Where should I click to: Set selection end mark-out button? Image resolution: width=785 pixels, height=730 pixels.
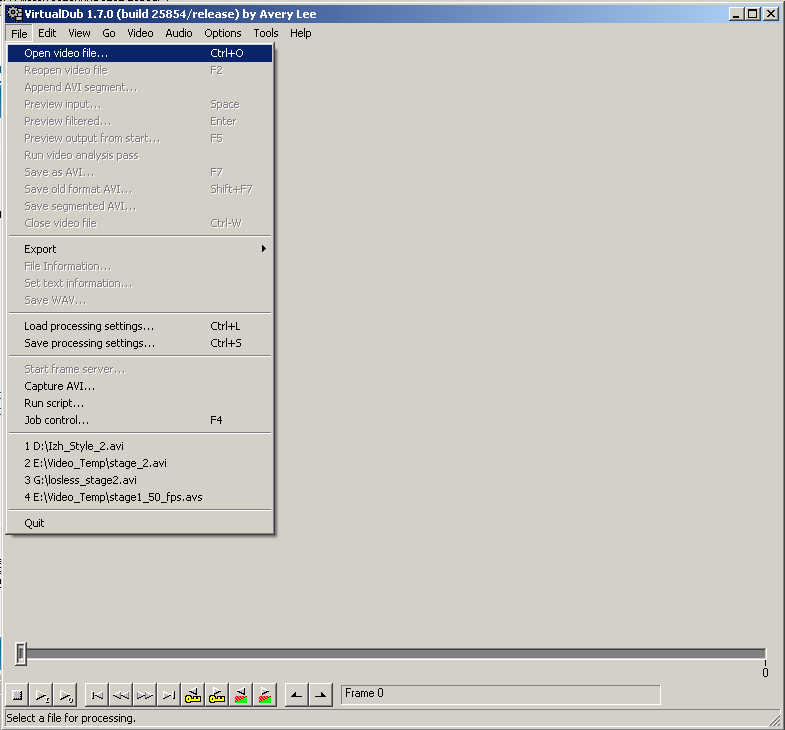coord(321,695)
